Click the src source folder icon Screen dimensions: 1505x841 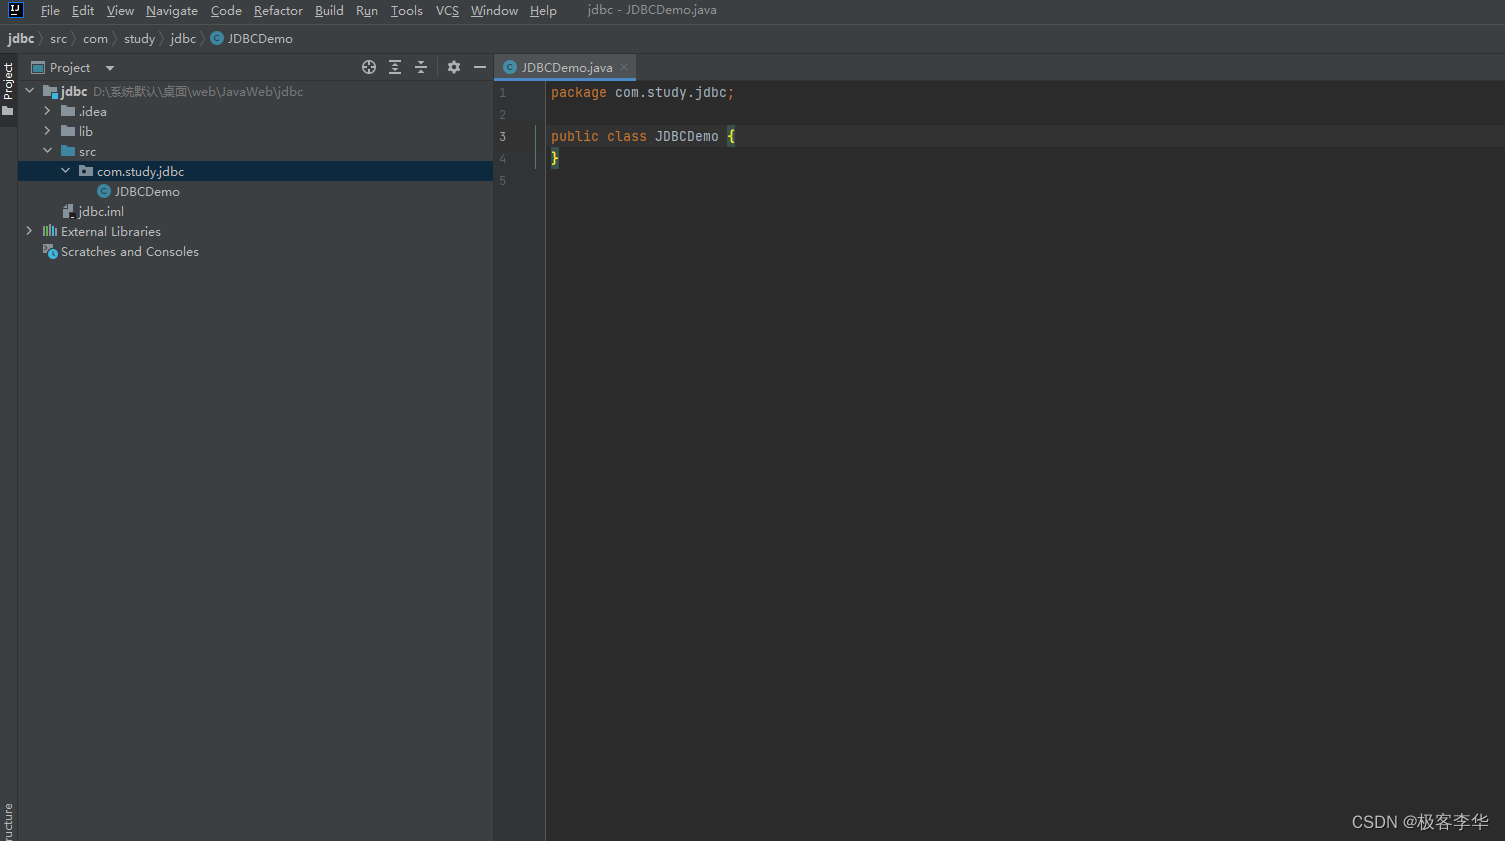(68, 151)
